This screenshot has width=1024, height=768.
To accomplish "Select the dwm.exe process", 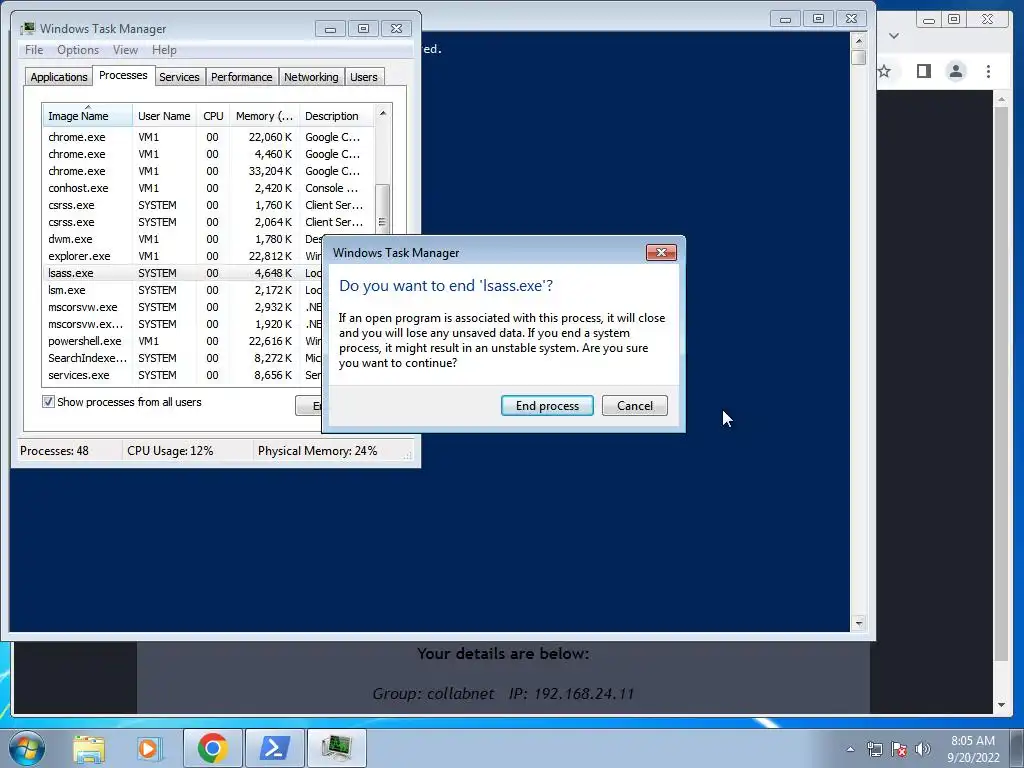I will point(183,239).
